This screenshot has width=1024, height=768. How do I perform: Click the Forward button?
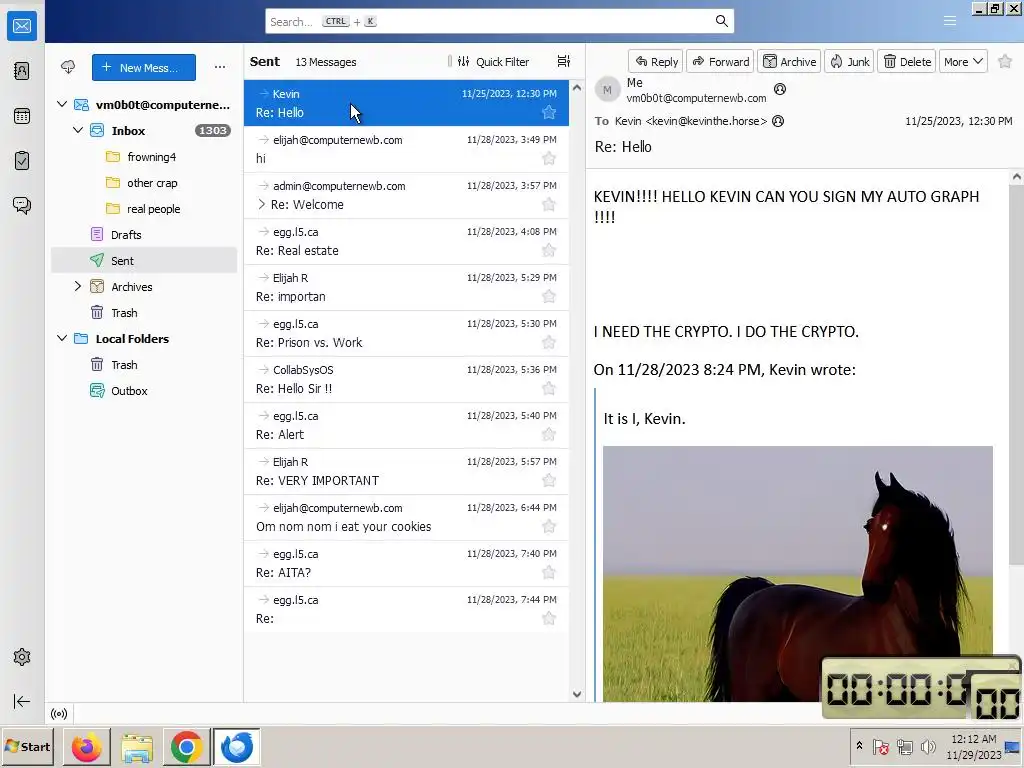click(x=720, y=61)
